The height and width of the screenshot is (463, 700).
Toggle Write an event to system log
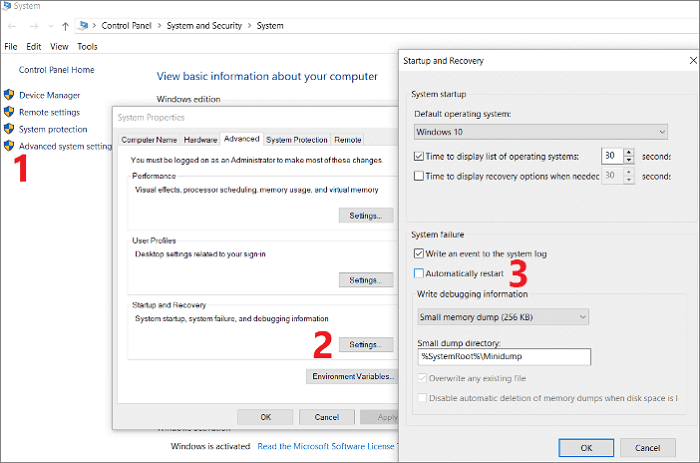click(419, 254)
